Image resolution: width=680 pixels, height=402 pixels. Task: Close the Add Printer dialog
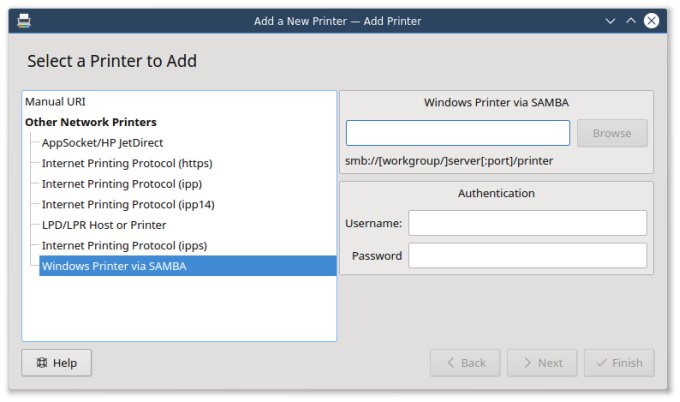click(x=652, y=20)
